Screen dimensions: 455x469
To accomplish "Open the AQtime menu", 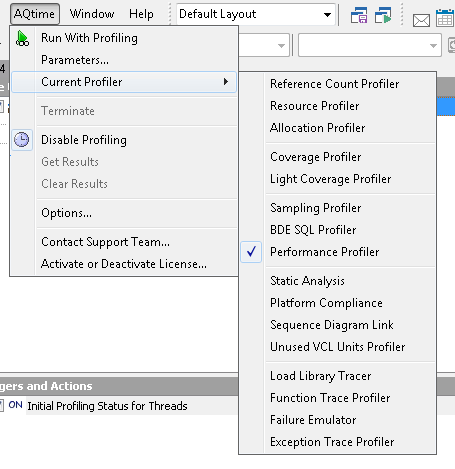I will (35, 14).
